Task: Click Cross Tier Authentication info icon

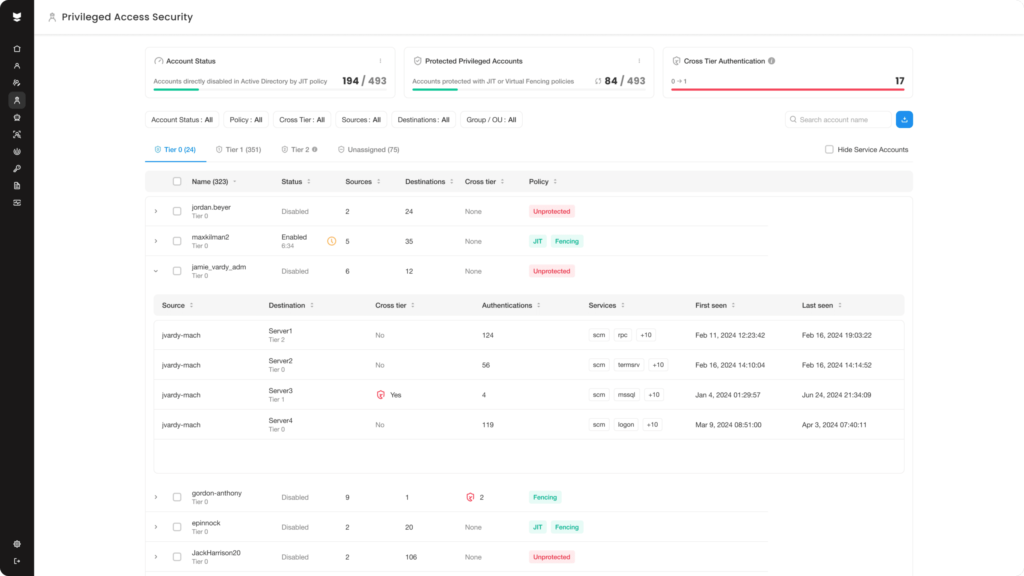Action: click(x=772, y=61)
